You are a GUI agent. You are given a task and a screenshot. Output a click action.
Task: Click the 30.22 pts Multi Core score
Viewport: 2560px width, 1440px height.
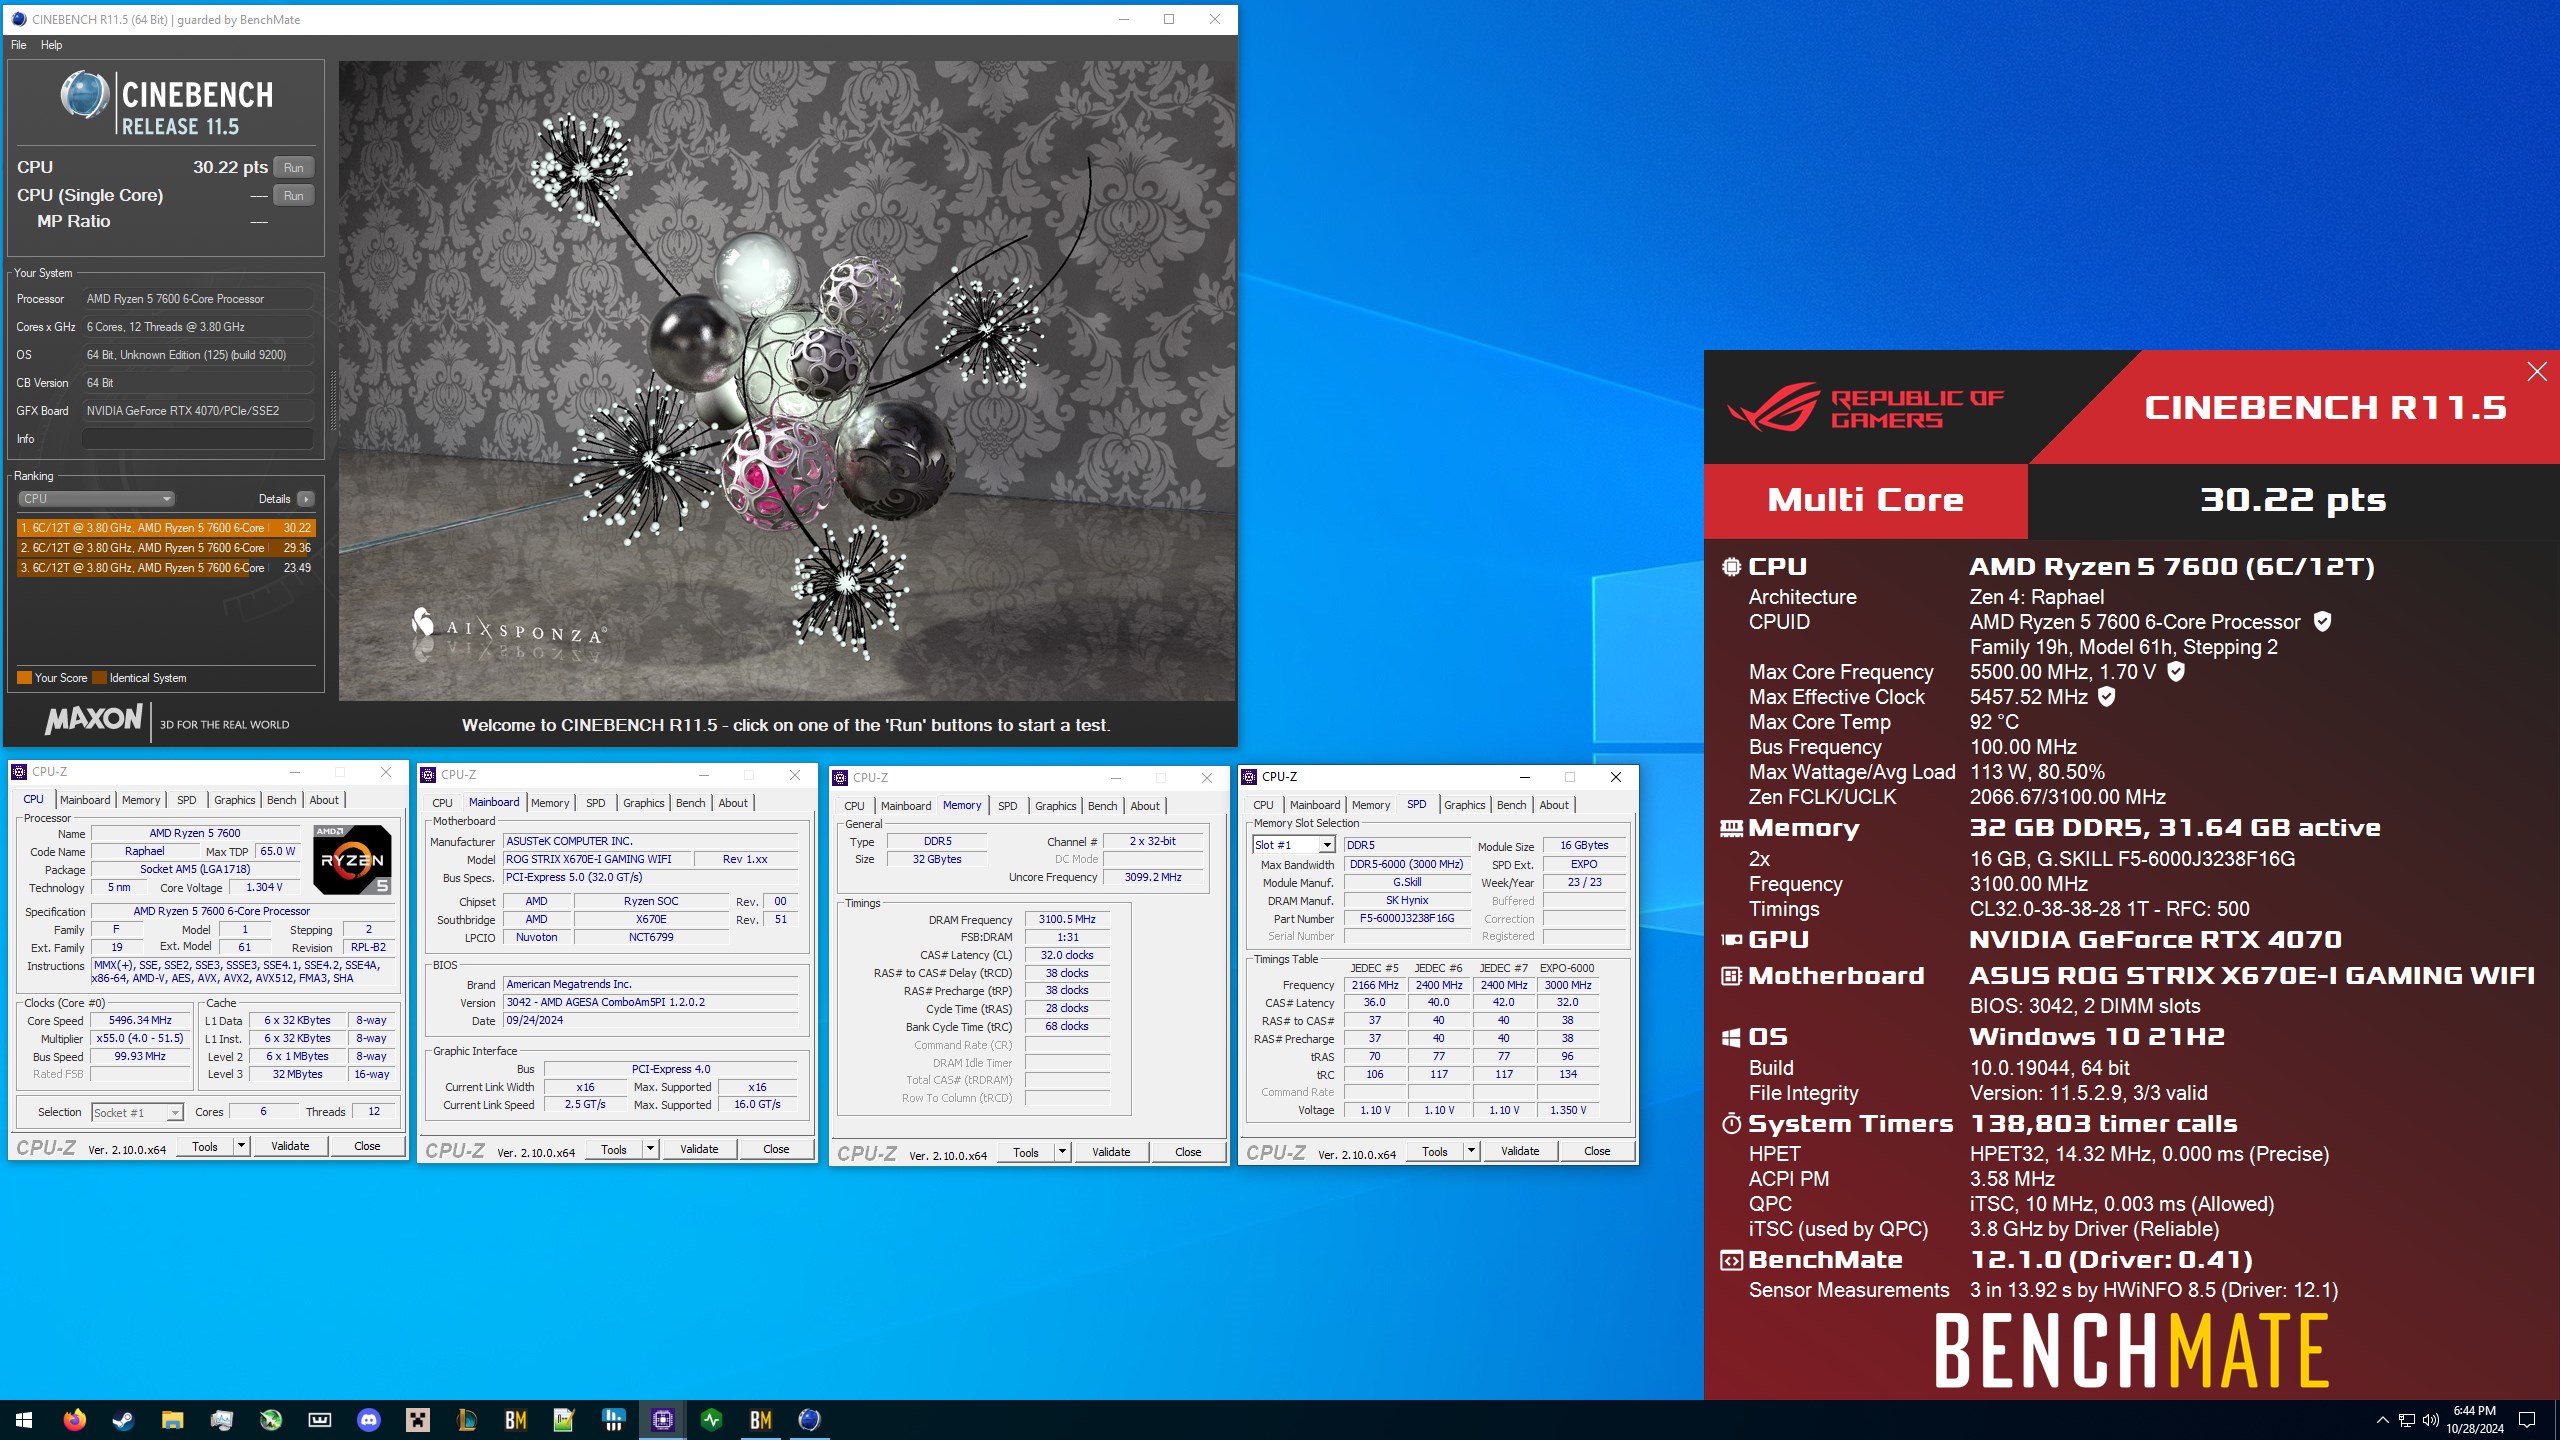[2292, 500]
